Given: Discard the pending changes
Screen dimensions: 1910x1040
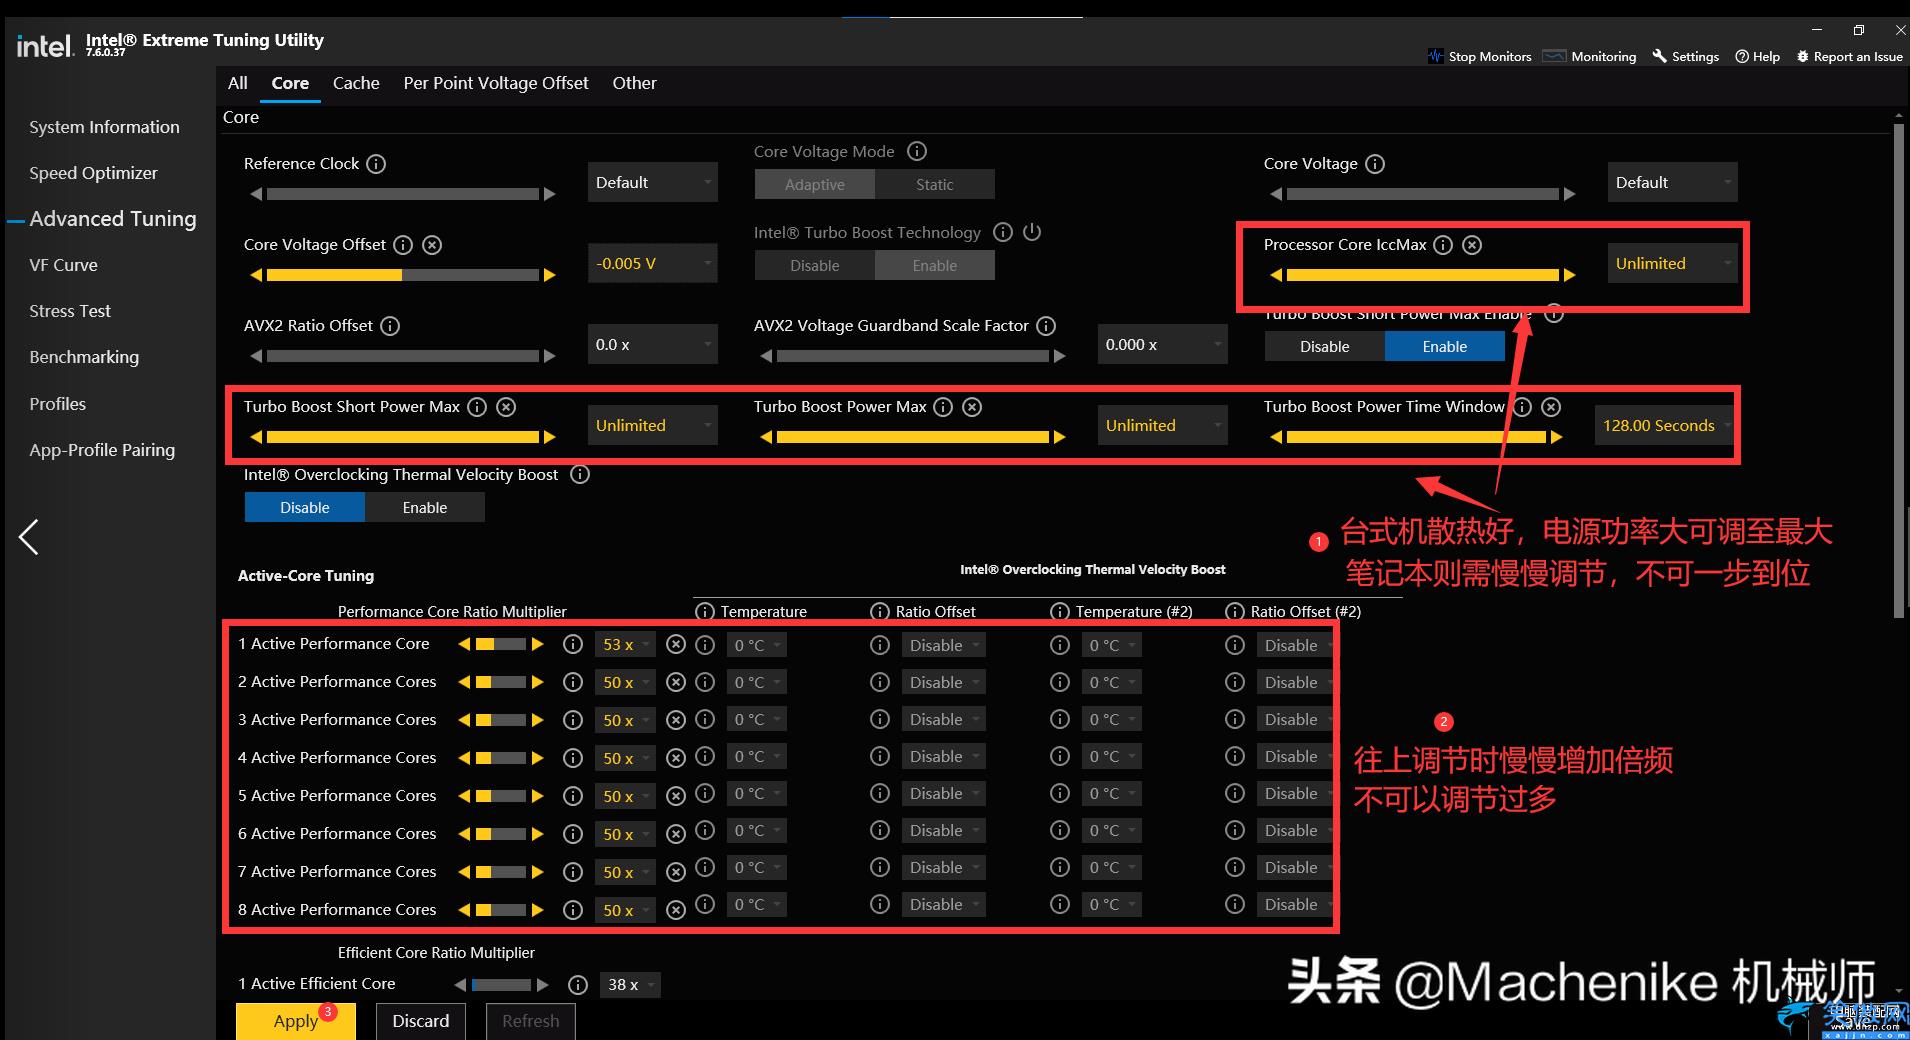Looking at the screenshot, I should [x=421, y=1021].
